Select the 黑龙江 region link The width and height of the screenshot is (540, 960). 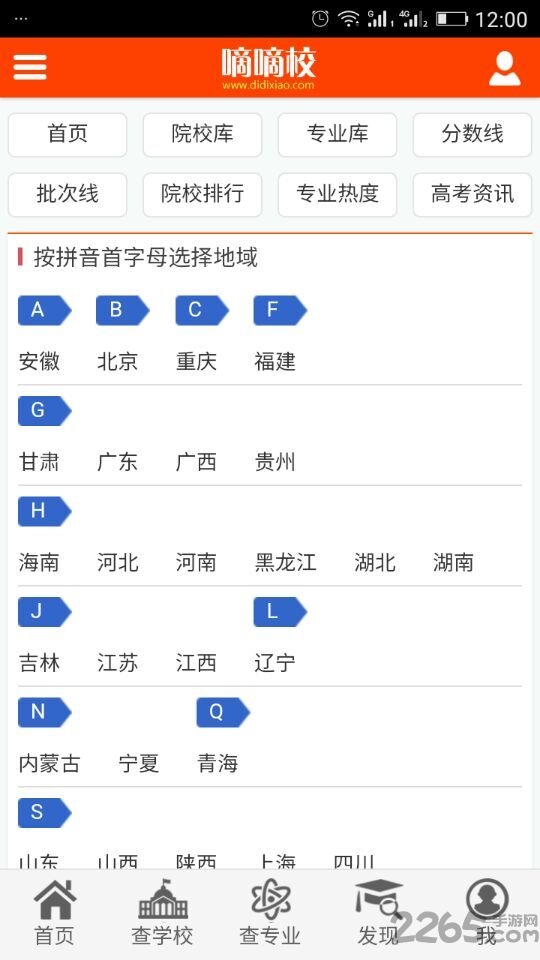click(x=285, y=562)
